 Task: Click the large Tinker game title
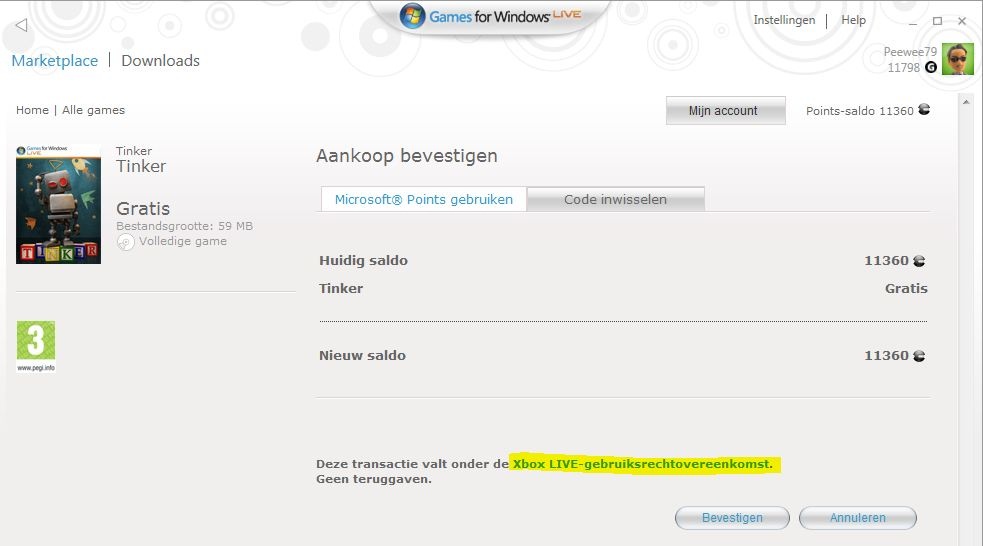[x=141, y=167]
